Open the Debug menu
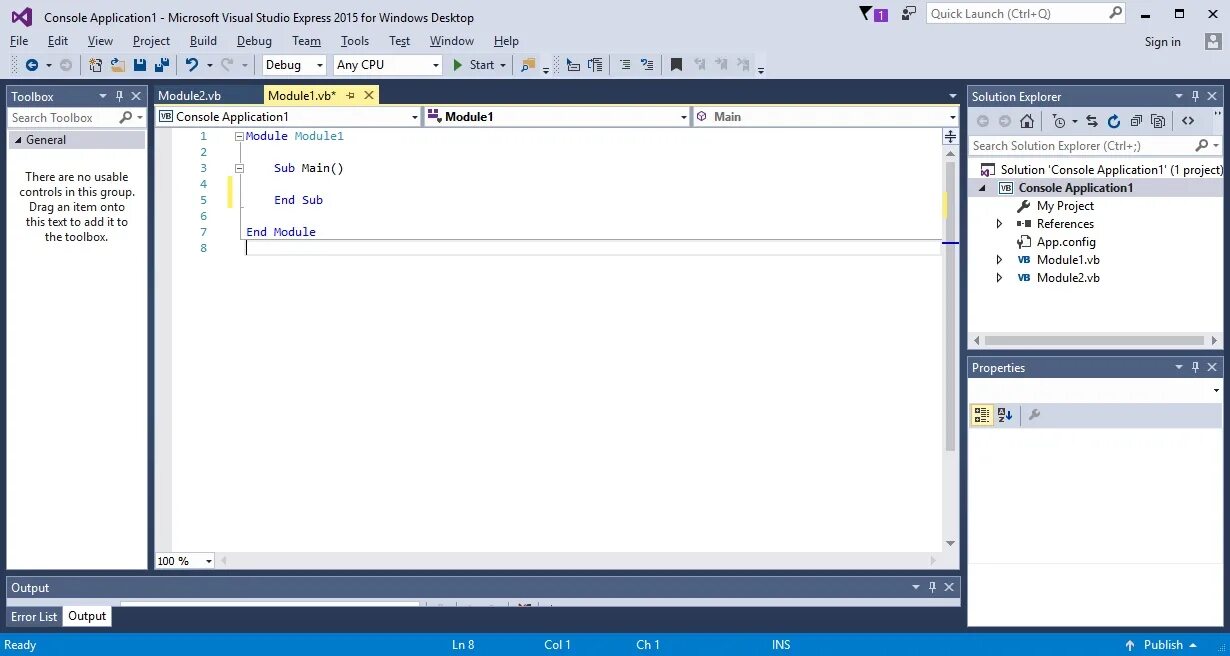The width and height of the screenshot is (1230, 656). point(254,41)
